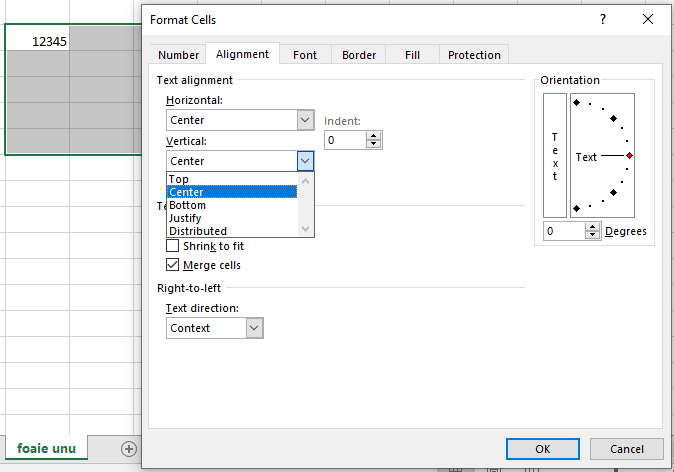Click the Degrees value input field
The height and width of the screenshot is (472, 674).
pos(564,231)
